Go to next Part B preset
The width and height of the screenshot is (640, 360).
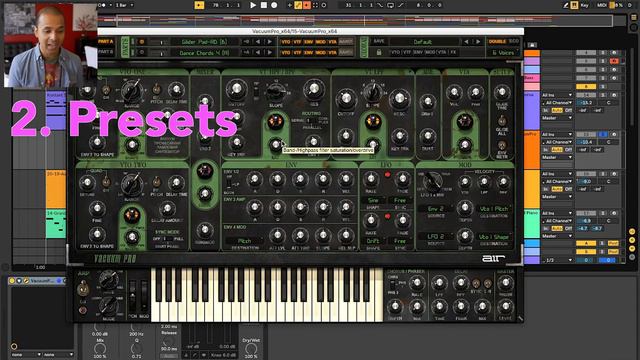pyautogui.click(x=269, y=53)
